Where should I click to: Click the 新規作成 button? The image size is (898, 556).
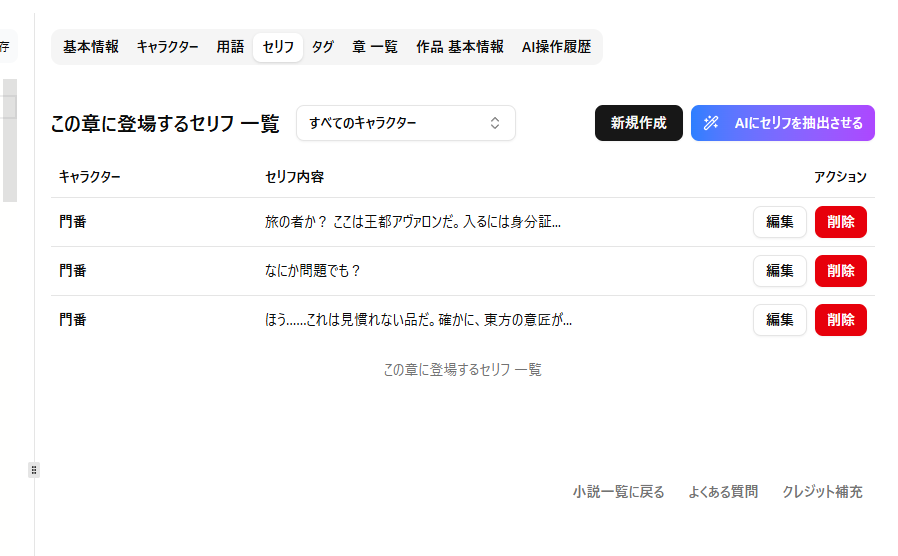pos(638,123)
